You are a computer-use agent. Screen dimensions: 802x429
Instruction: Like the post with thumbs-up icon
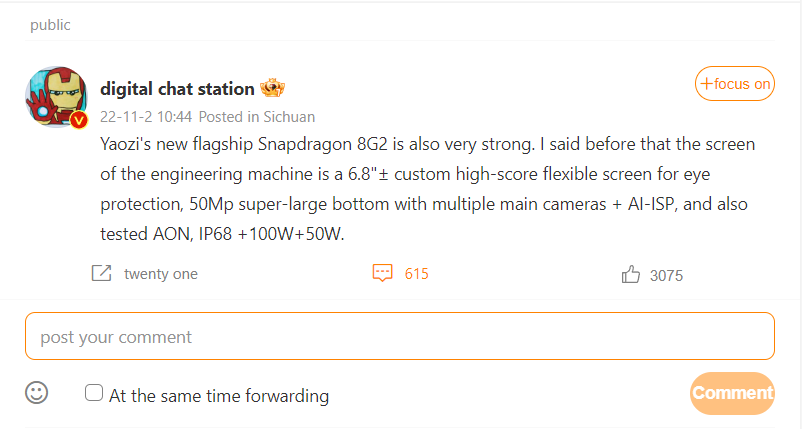point(631,274)
